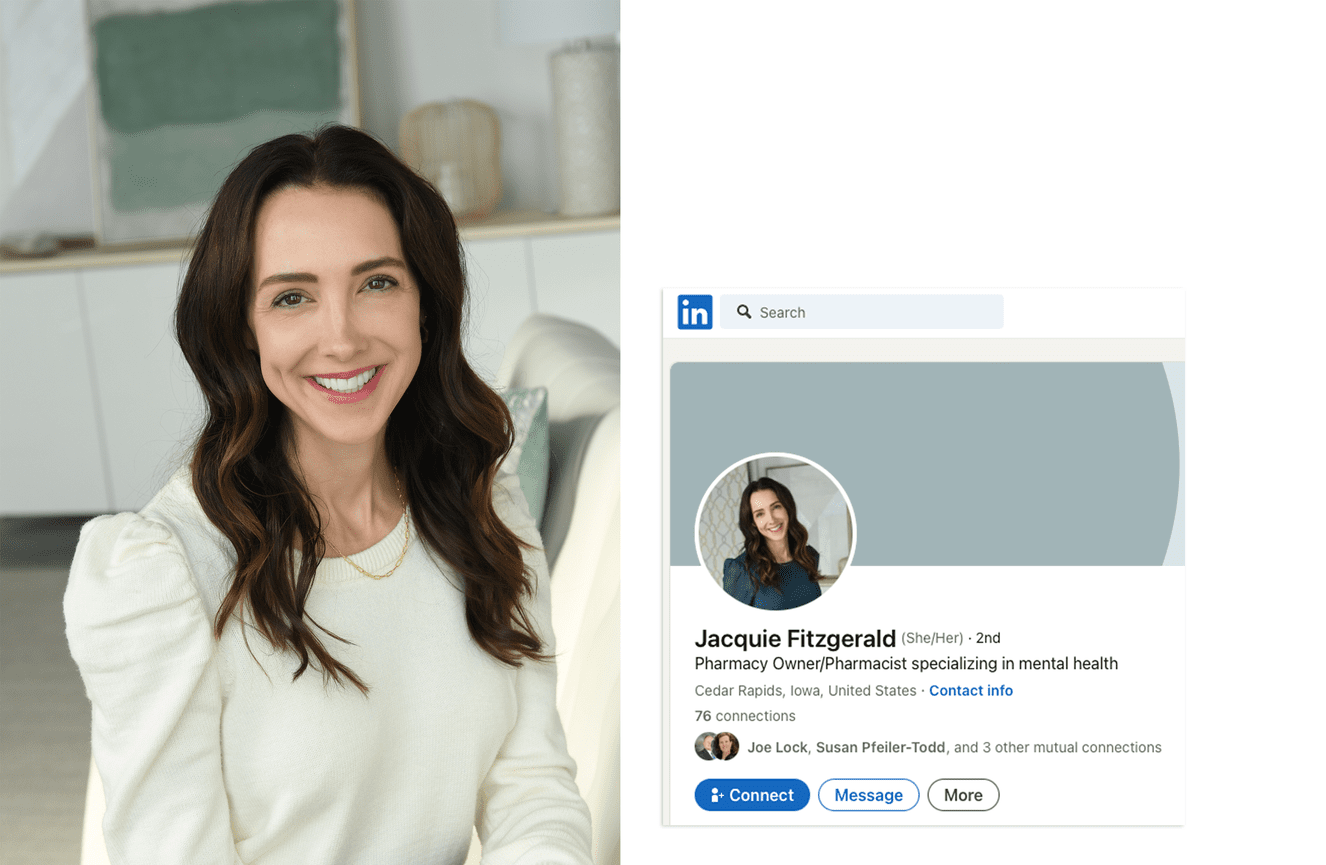Click the first mutual connection avatar
This screenshot has height=865, width=1326.
[x=706, y=747]
